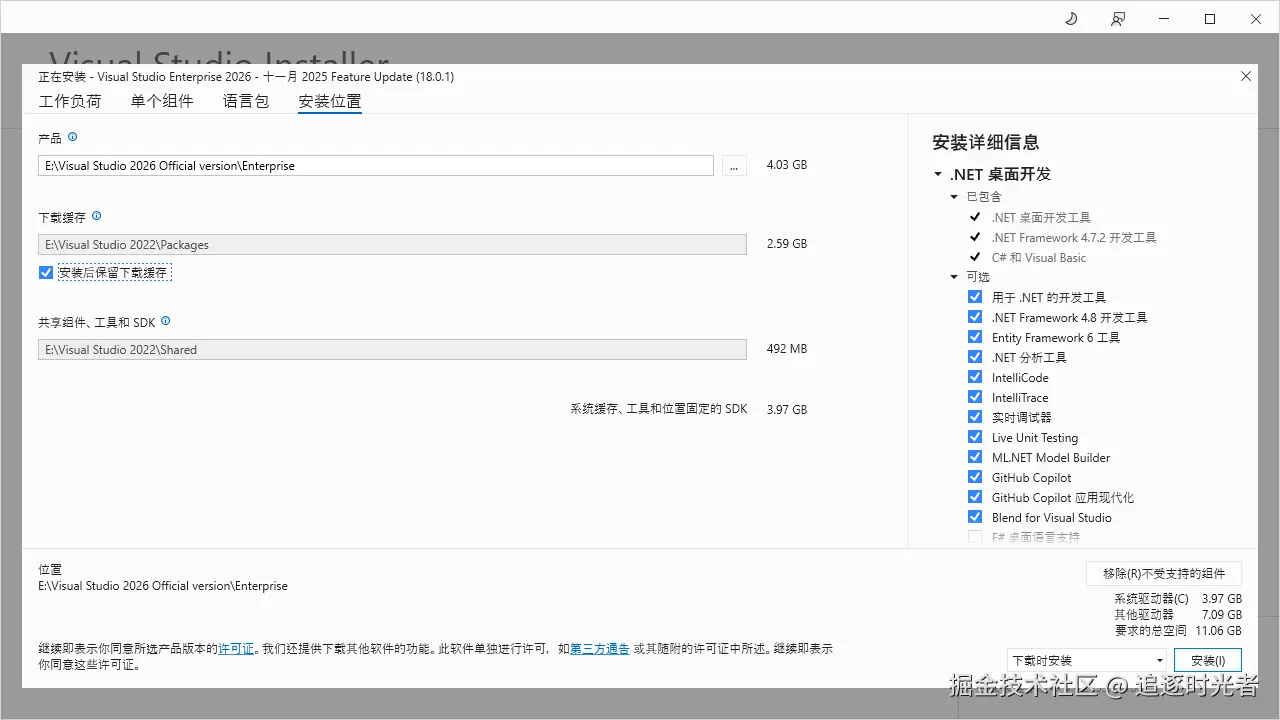Click the included C# 和 Visual Basic item
The image size is (1280, 720).
click(1039, 257)
